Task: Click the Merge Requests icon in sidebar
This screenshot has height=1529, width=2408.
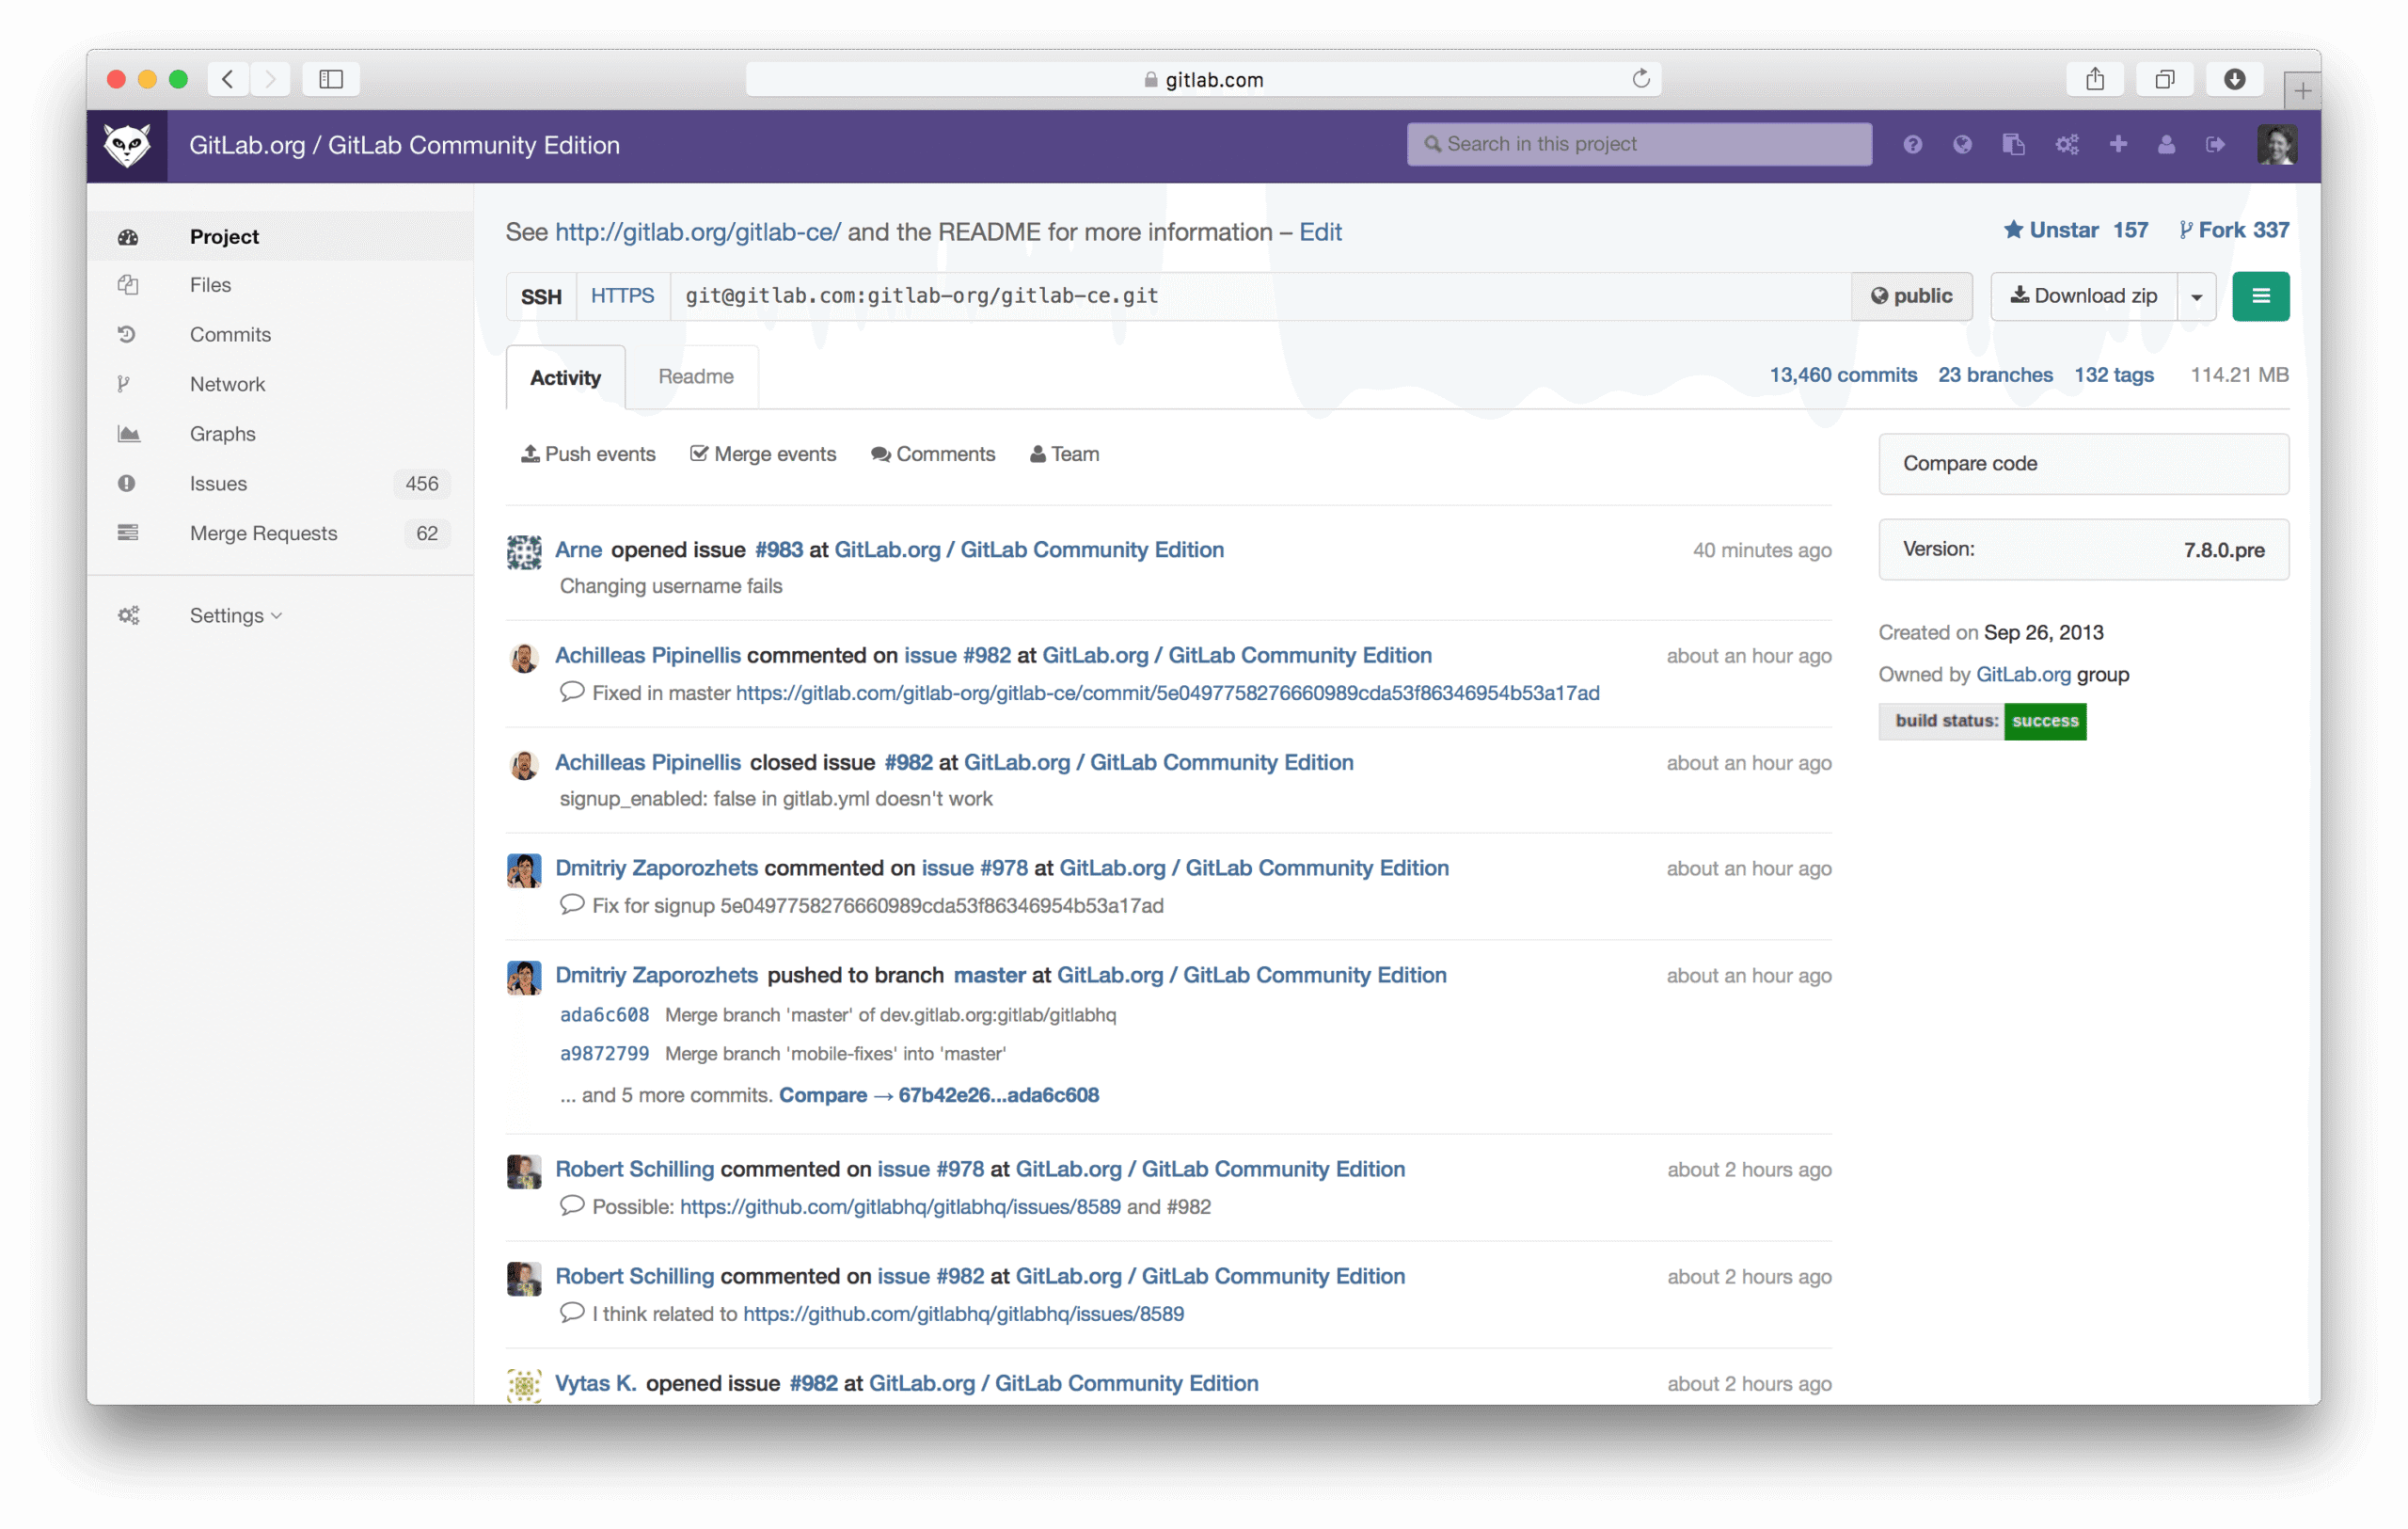Action: pyautogui.click(x=128, y=533)
